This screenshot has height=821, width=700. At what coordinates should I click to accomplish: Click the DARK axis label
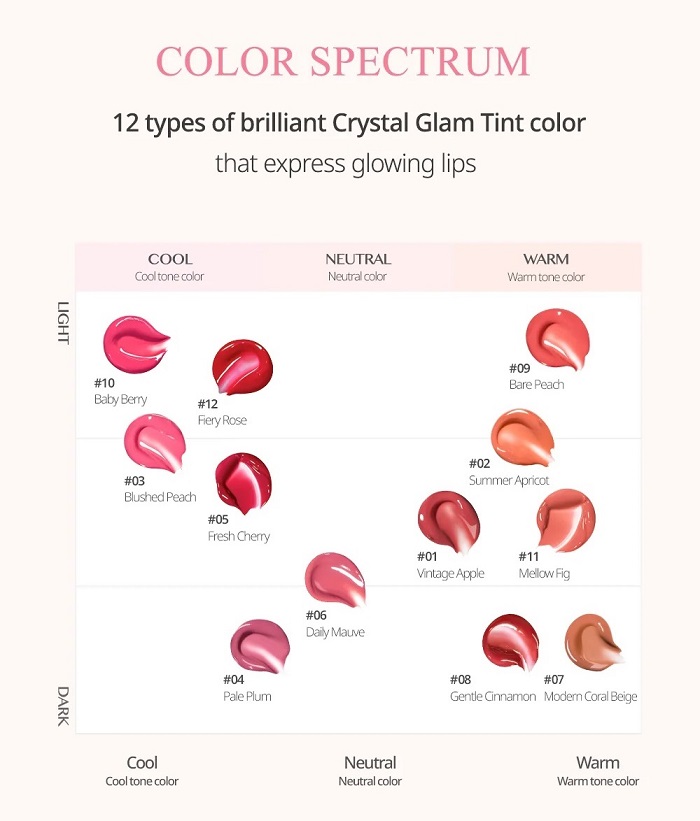(63, 706)
